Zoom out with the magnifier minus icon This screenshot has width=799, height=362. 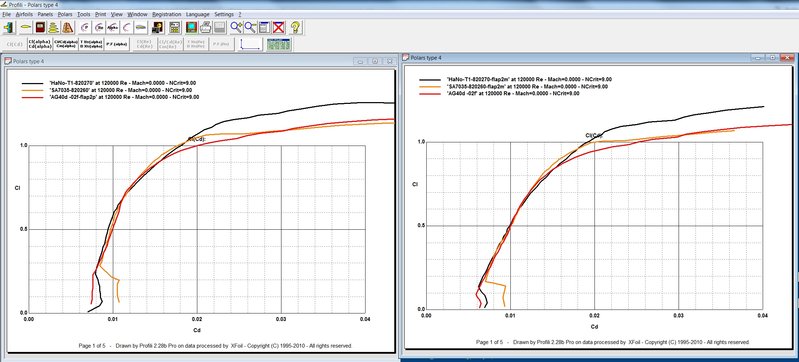[x=250, y=27]
